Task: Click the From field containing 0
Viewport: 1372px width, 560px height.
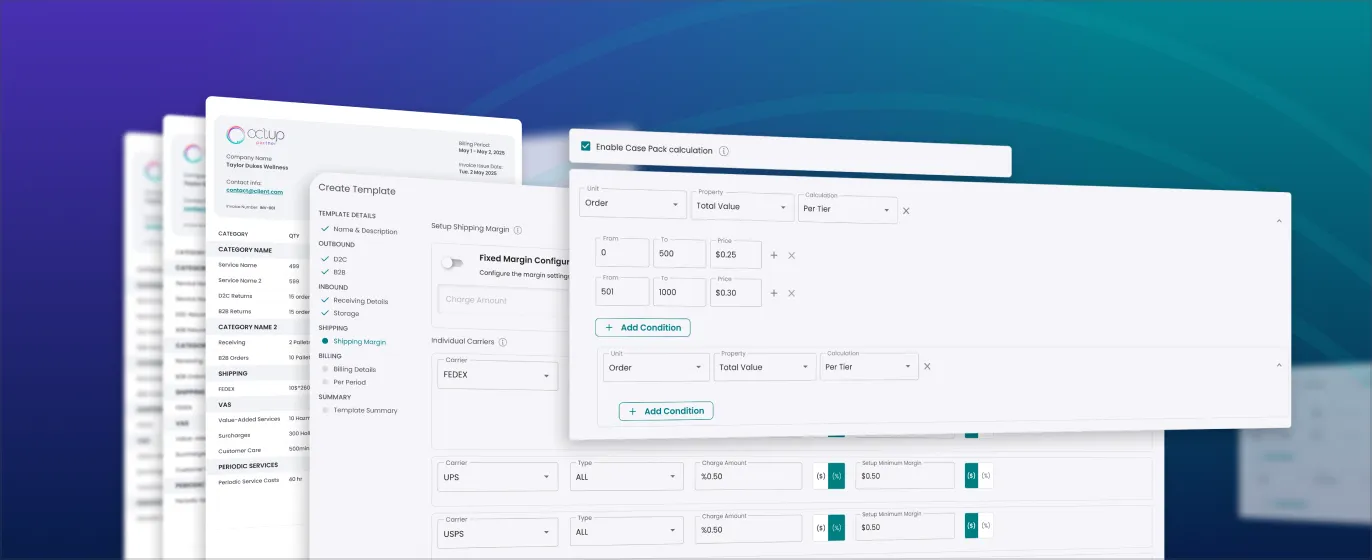Action: point(621,251)
